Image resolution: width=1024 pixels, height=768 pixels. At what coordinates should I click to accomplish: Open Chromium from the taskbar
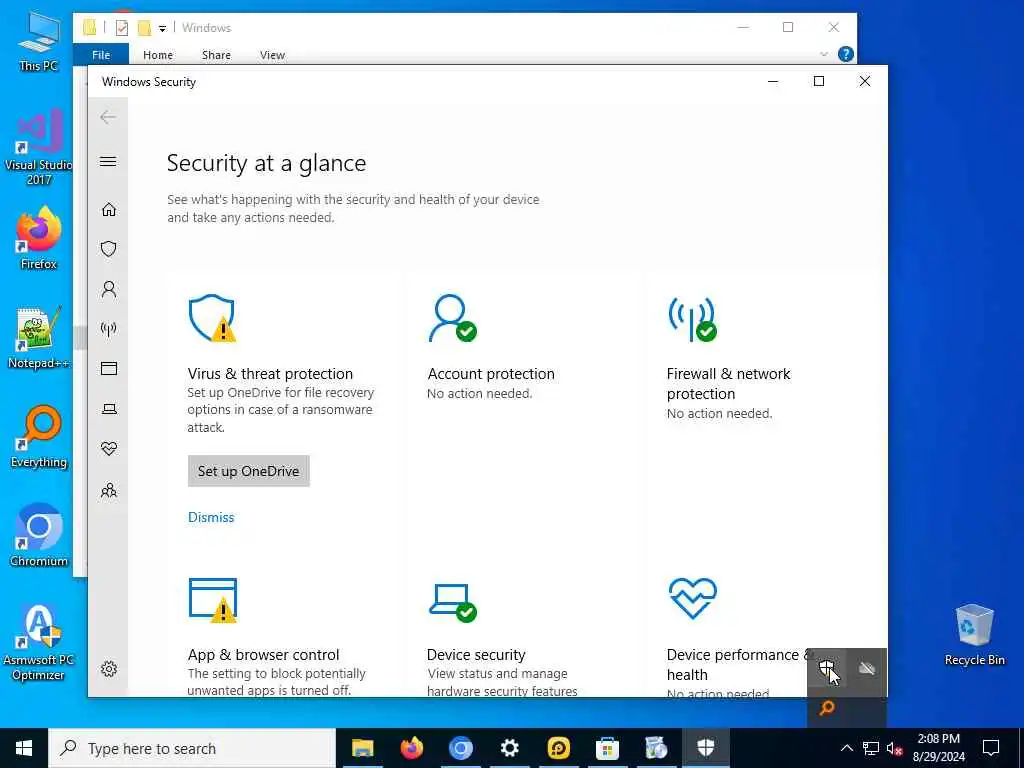point(460,748)
